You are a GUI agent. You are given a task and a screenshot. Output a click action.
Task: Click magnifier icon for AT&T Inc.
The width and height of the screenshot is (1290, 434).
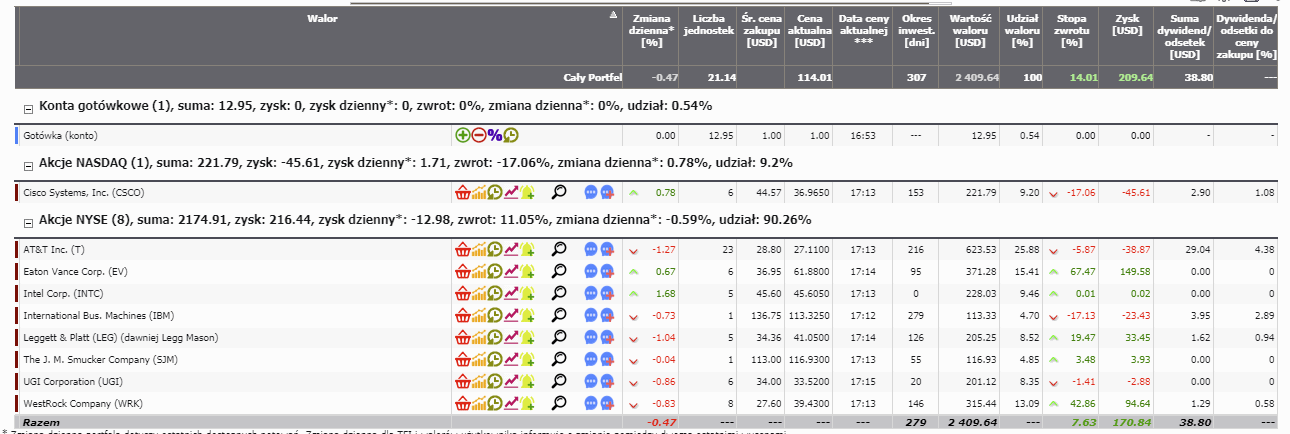[559, 249]
